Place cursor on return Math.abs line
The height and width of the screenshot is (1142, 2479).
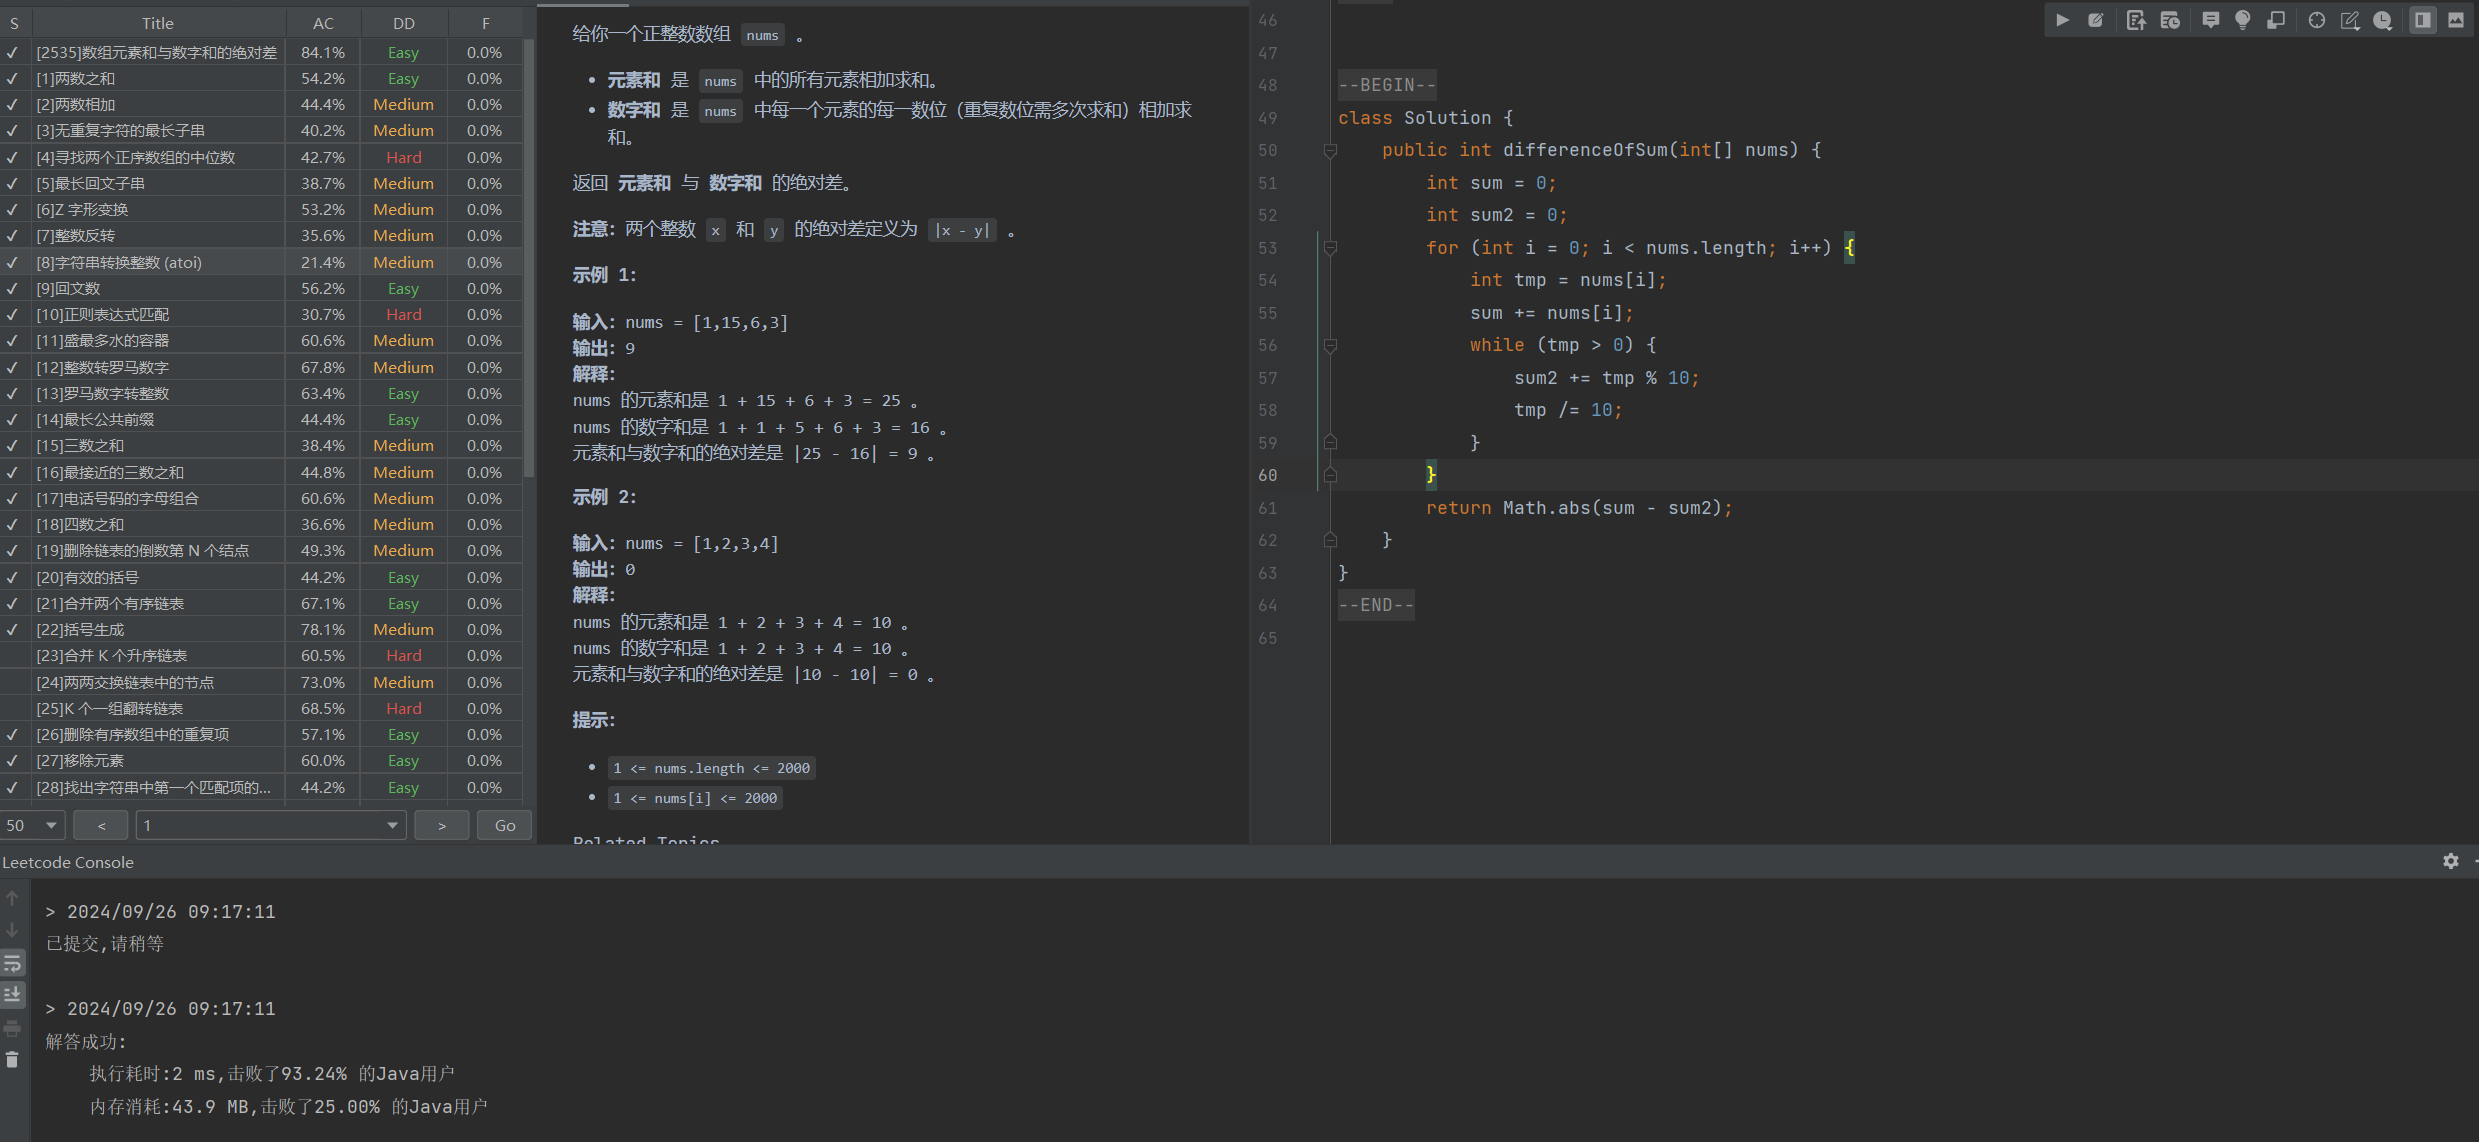click(1579, 508)
